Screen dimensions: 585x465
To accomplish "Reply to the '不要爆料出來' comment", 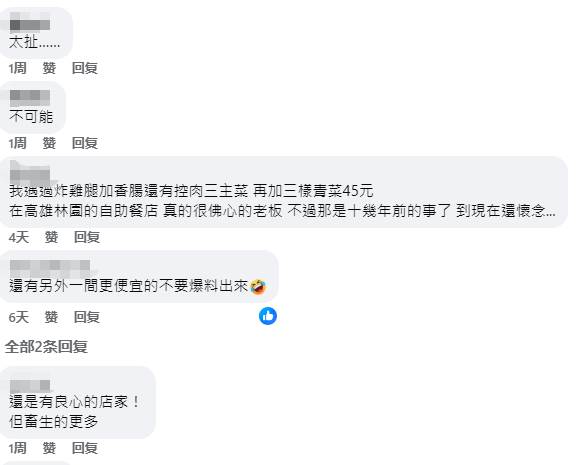I will coord(87,317).
